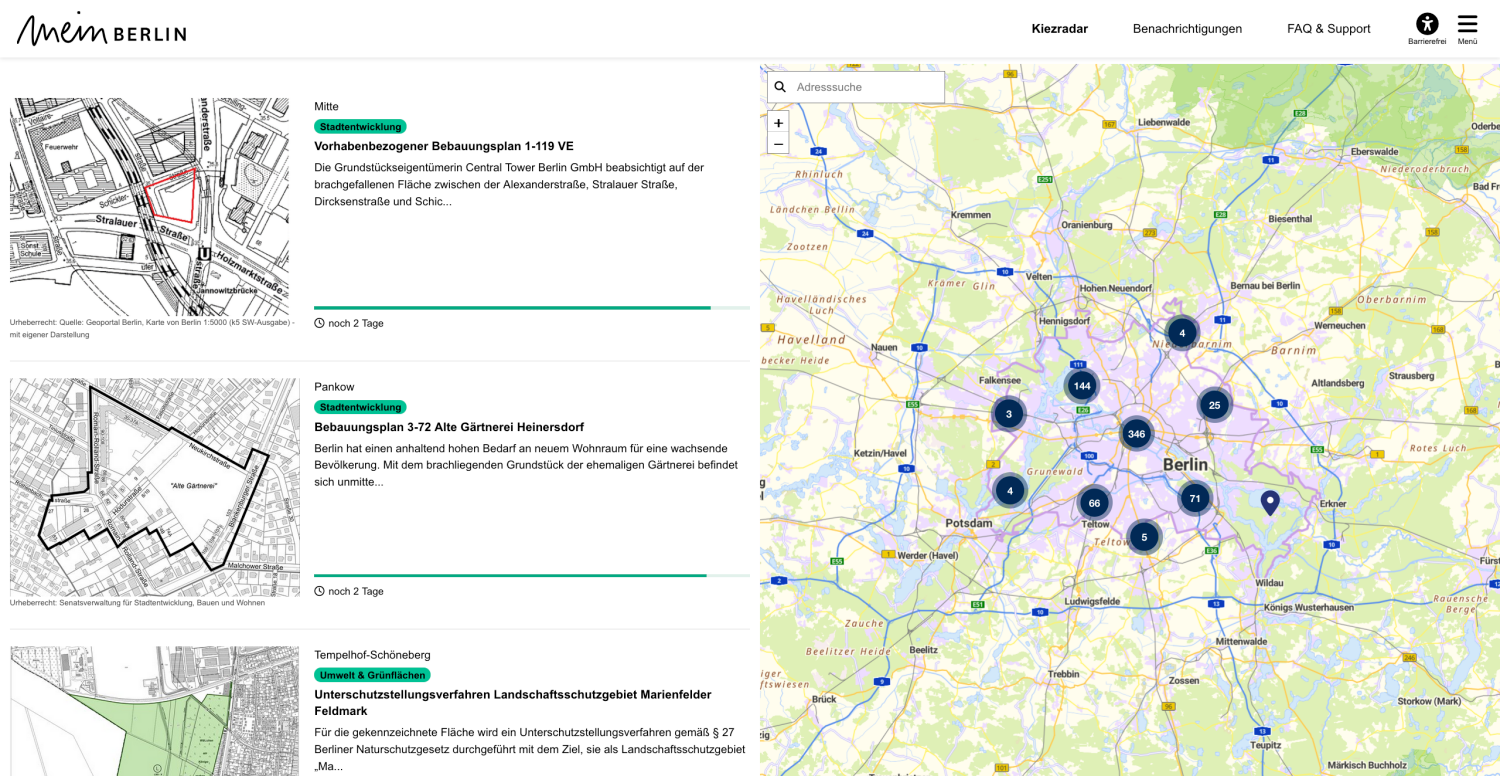Click the map zoom in plus button
This screenshot has width=1500, height=776.
point(778,123)
